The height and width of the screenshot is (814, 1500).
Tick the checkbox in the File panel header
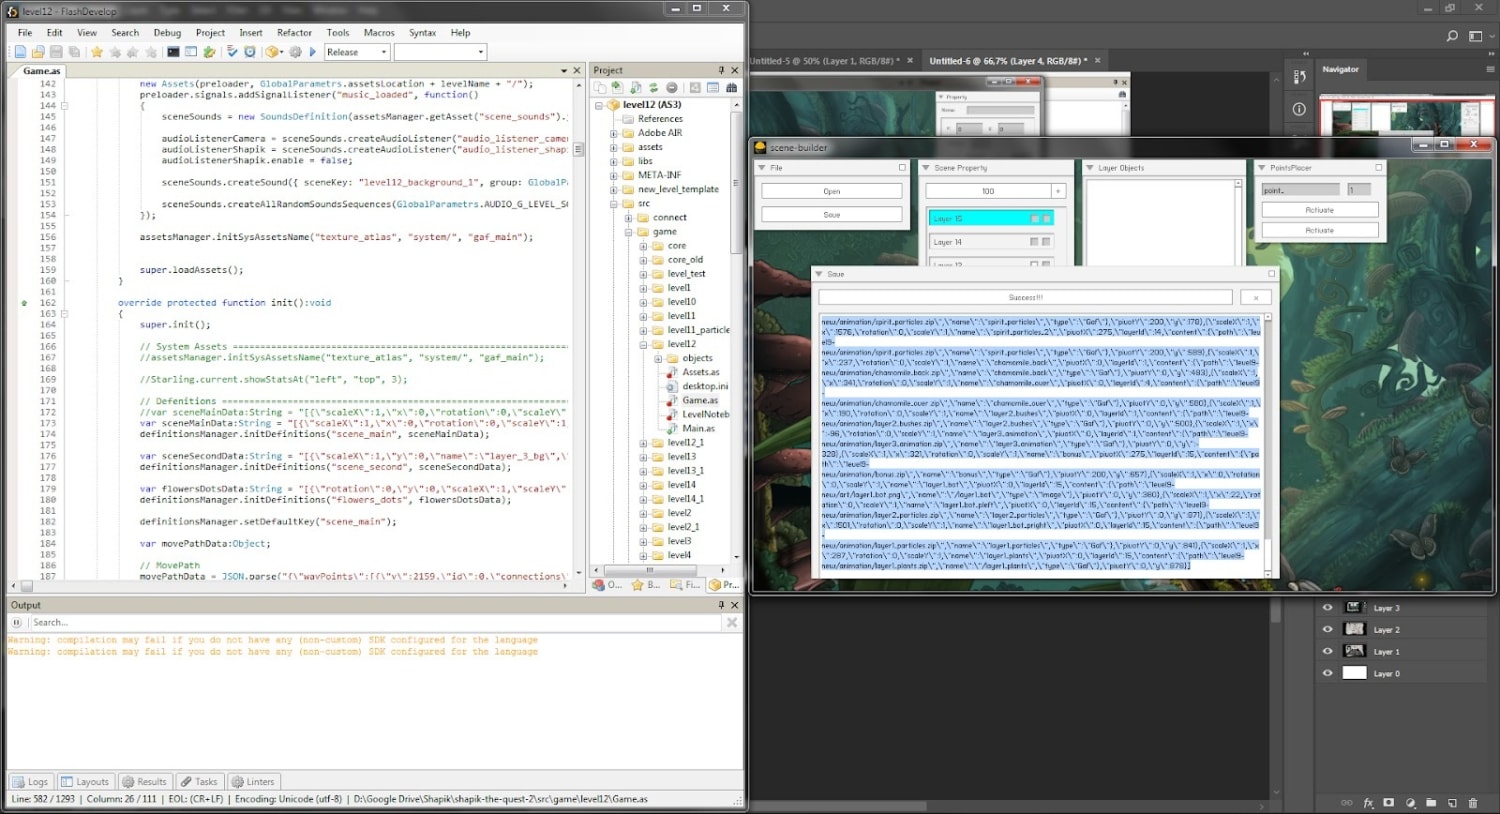click(x=902, y=167)
